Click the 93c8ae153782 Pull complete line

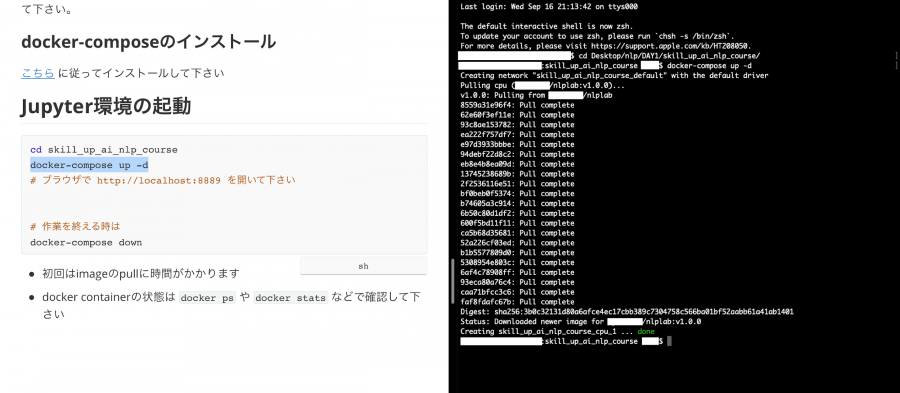517,124
